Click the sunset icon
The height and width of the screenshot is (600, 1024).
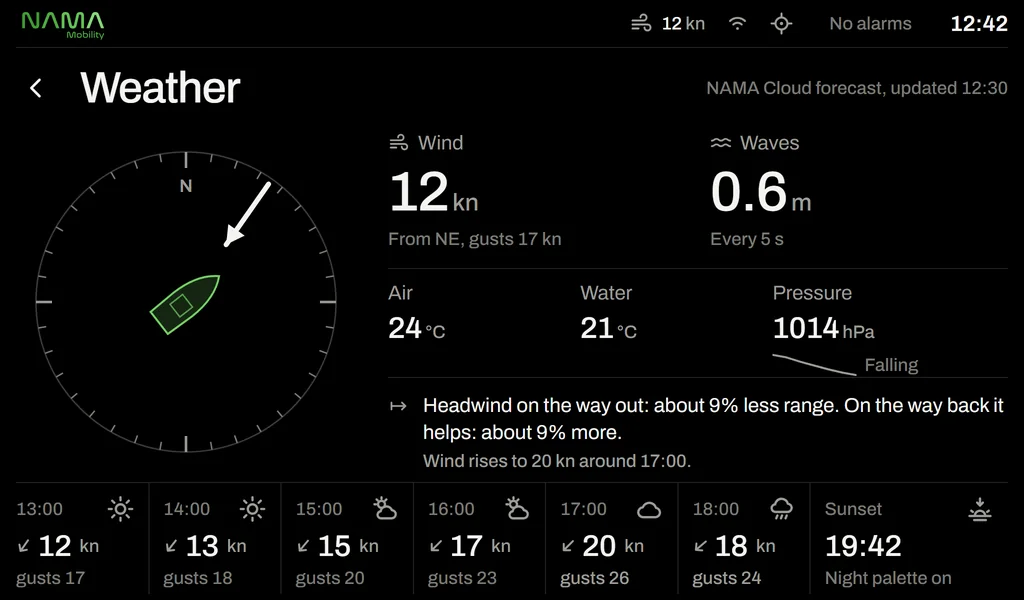980,509
